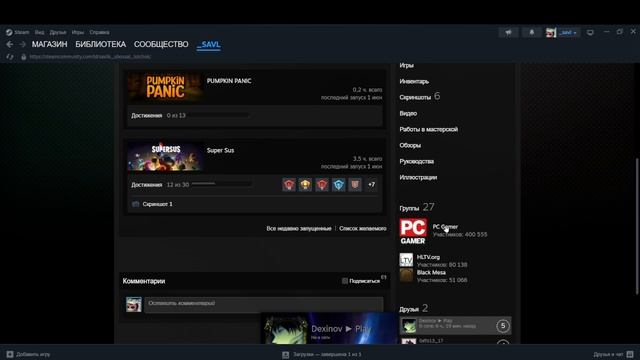640x360 pixels.
Task: Open Скриншоты 6 link
Action: [x=420, y=97]
